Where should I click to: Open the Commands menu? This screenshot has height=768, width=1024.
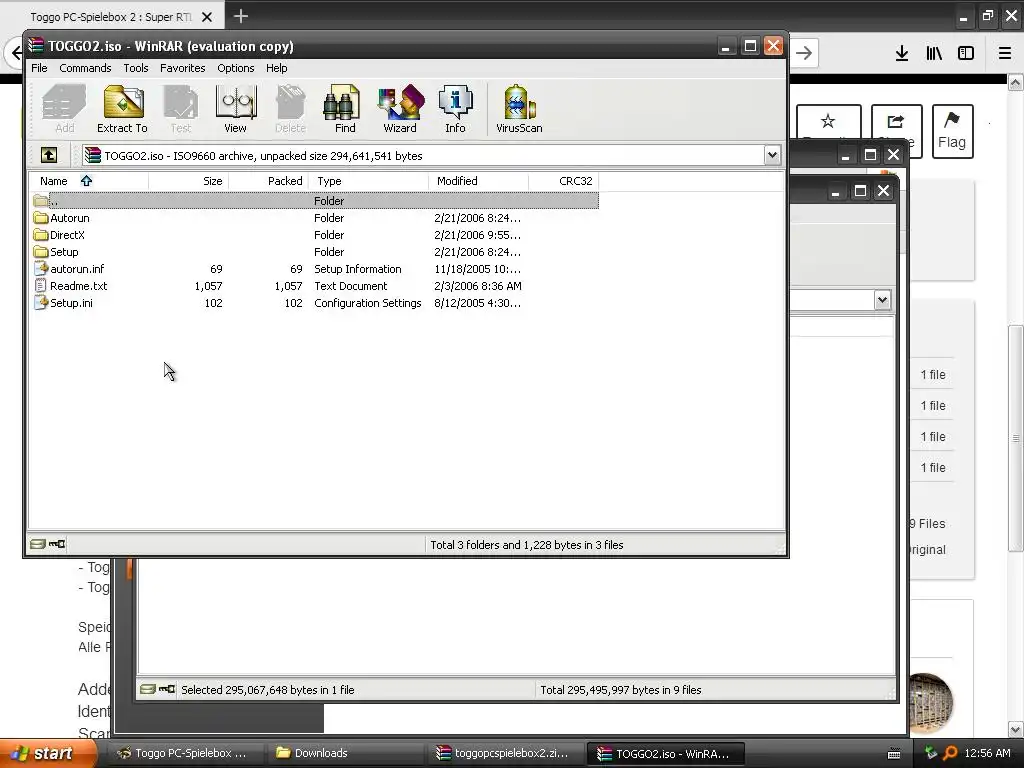click(85, 68)
